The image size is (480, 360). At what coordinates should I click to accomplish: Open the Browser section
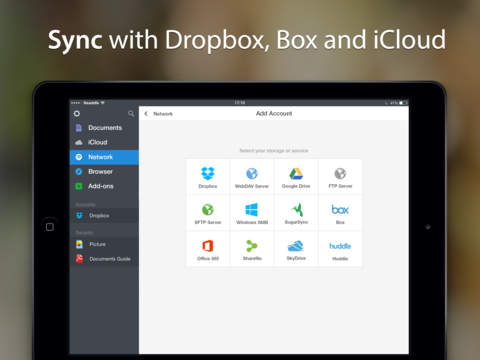[x=104, y=172]
